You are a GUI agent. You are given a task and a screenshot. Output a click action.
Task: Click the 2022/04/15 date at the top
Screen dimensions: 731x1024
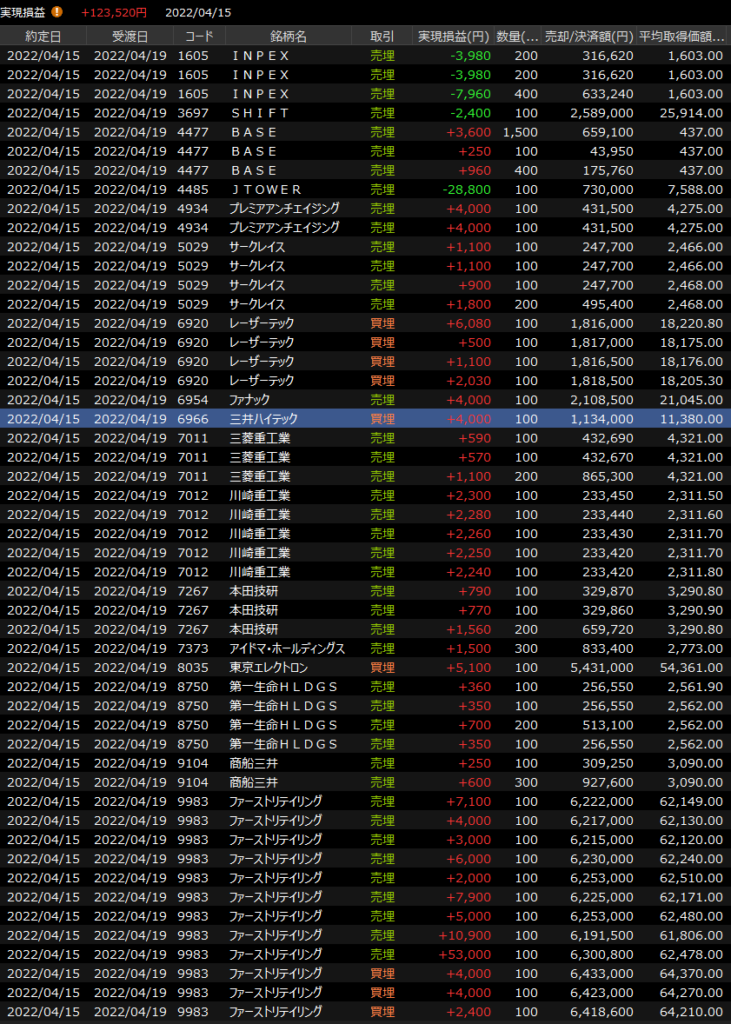pyautogui.click(x=197, y=12)
